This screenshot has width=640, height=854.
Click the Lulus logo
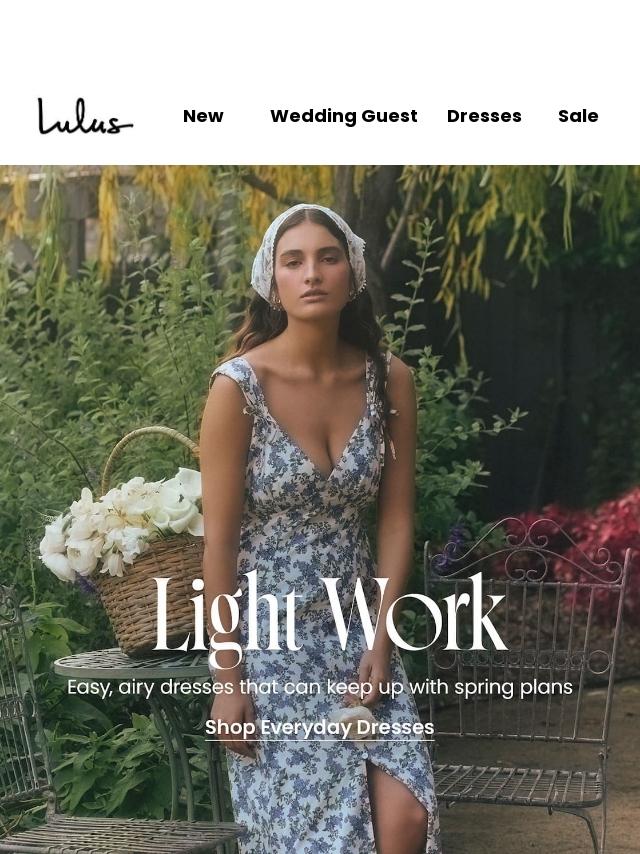tap(86, 116)
